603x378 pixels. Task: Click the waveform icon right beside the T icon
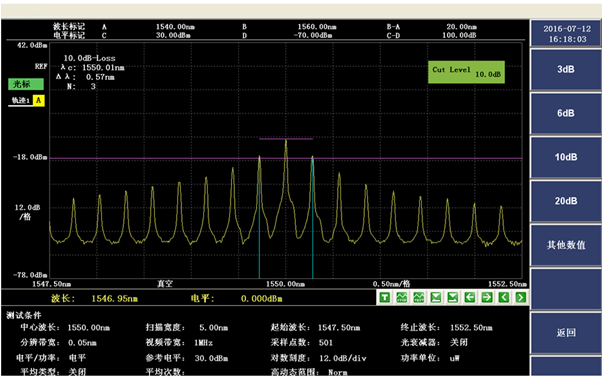(401, 297)
